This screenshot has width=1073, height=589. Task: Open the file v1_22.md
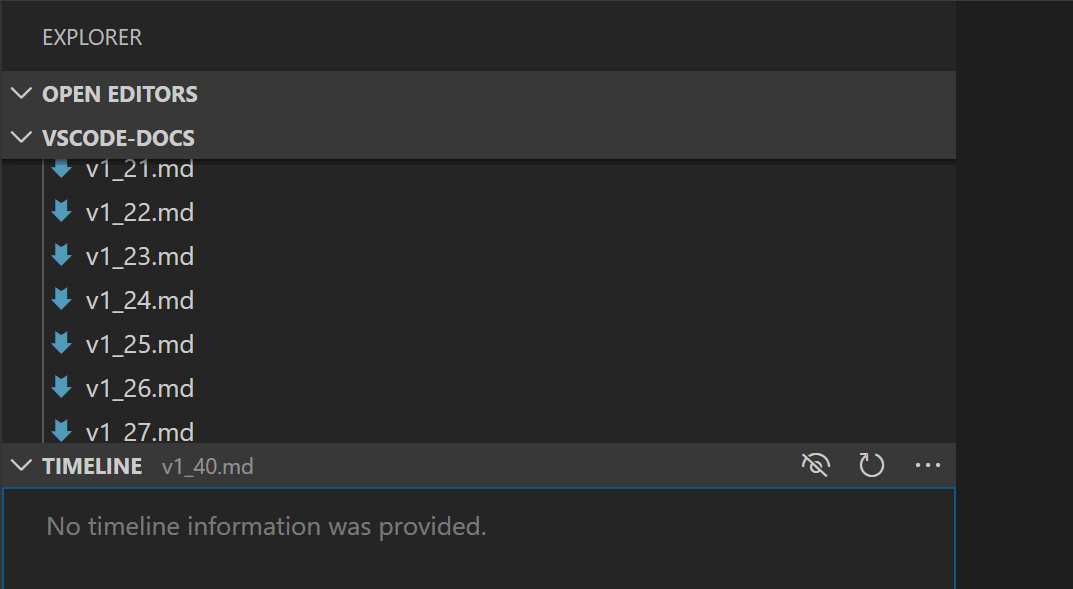140,212
